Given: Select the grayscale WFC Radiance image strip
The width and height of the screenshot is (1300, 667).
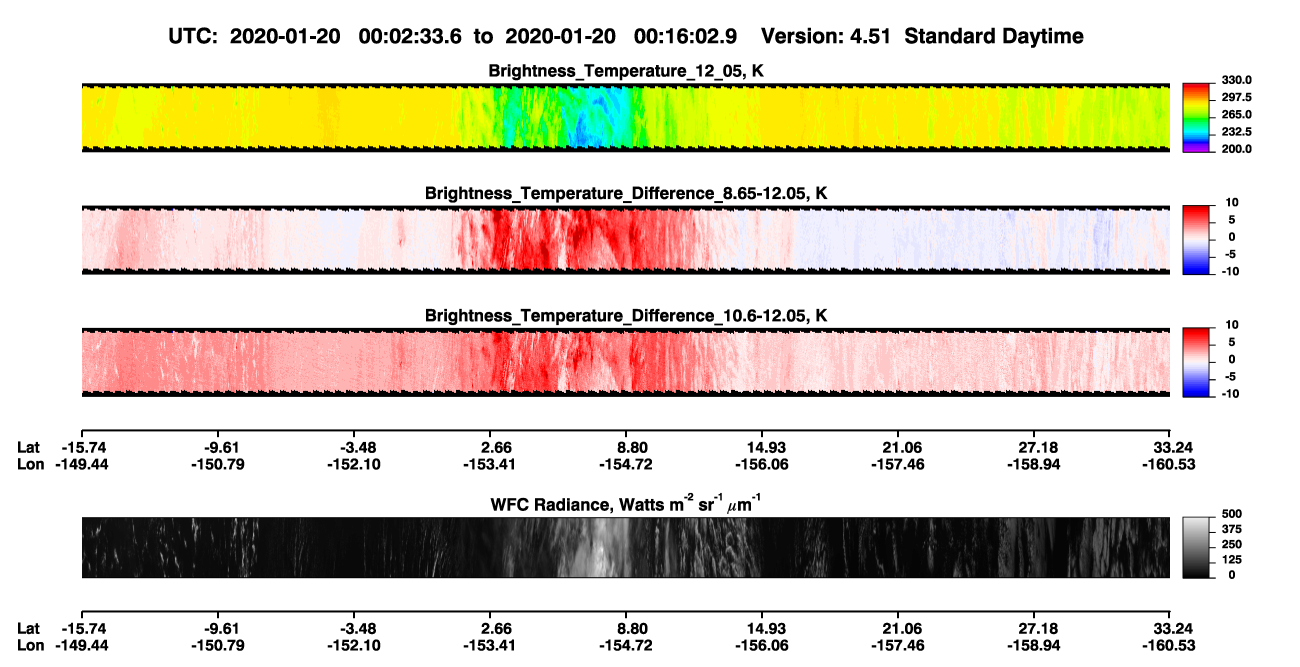Looking at the screenshot, I should (x=625, y=547).
